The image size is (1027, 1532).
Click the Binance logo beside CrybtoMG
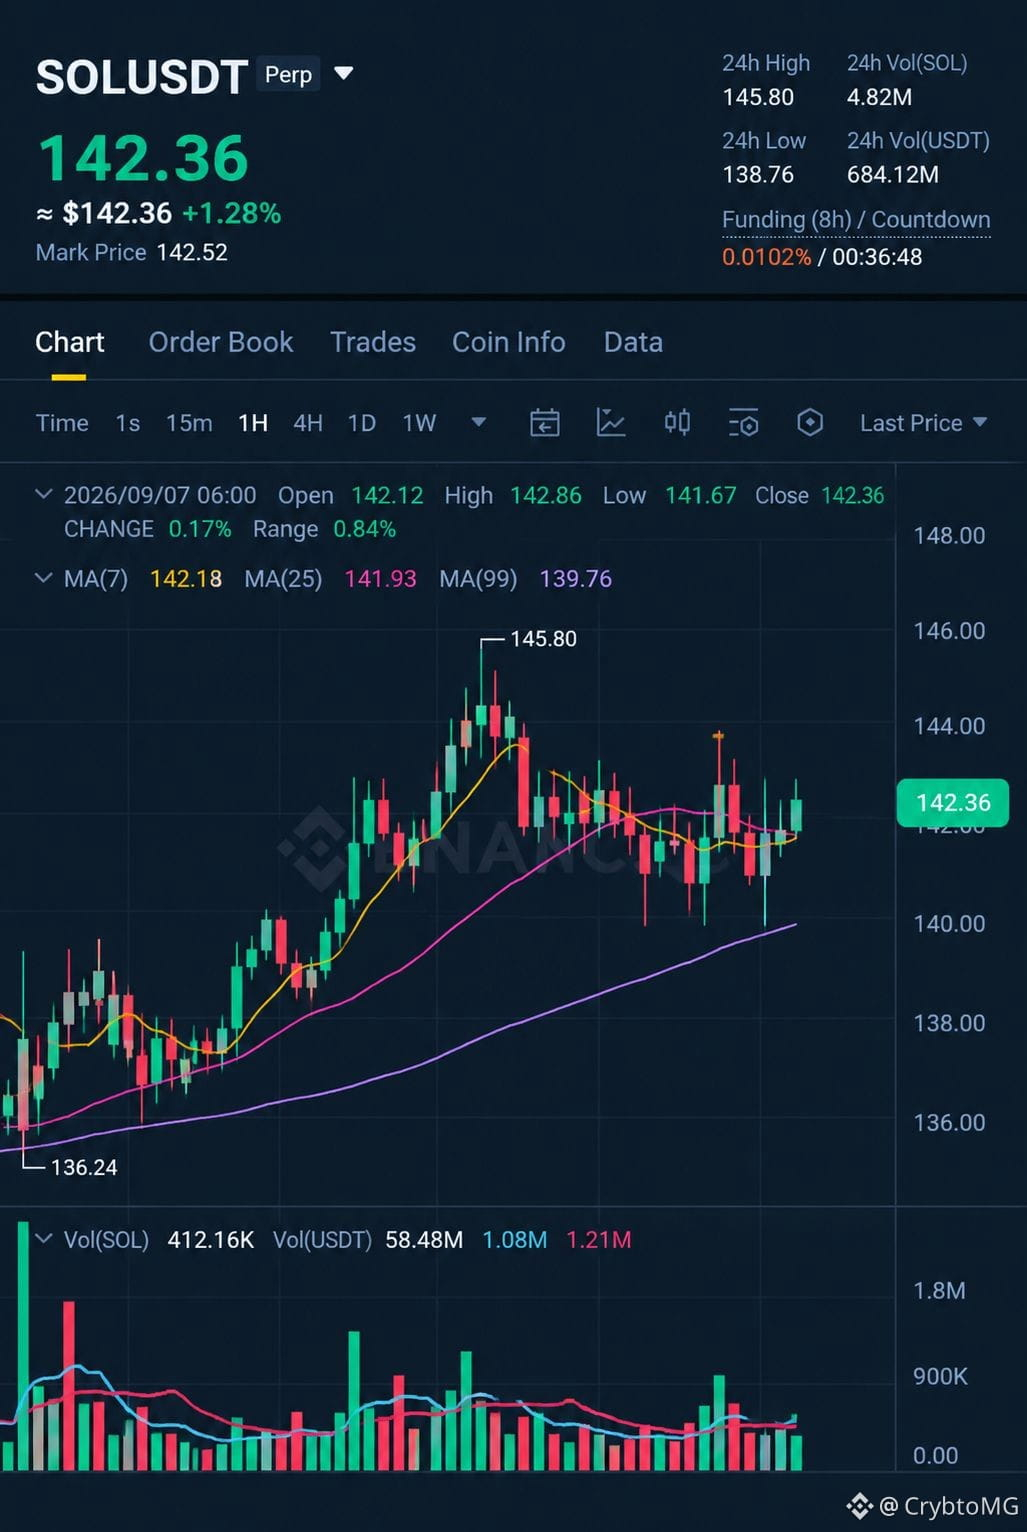(859, 1505)
